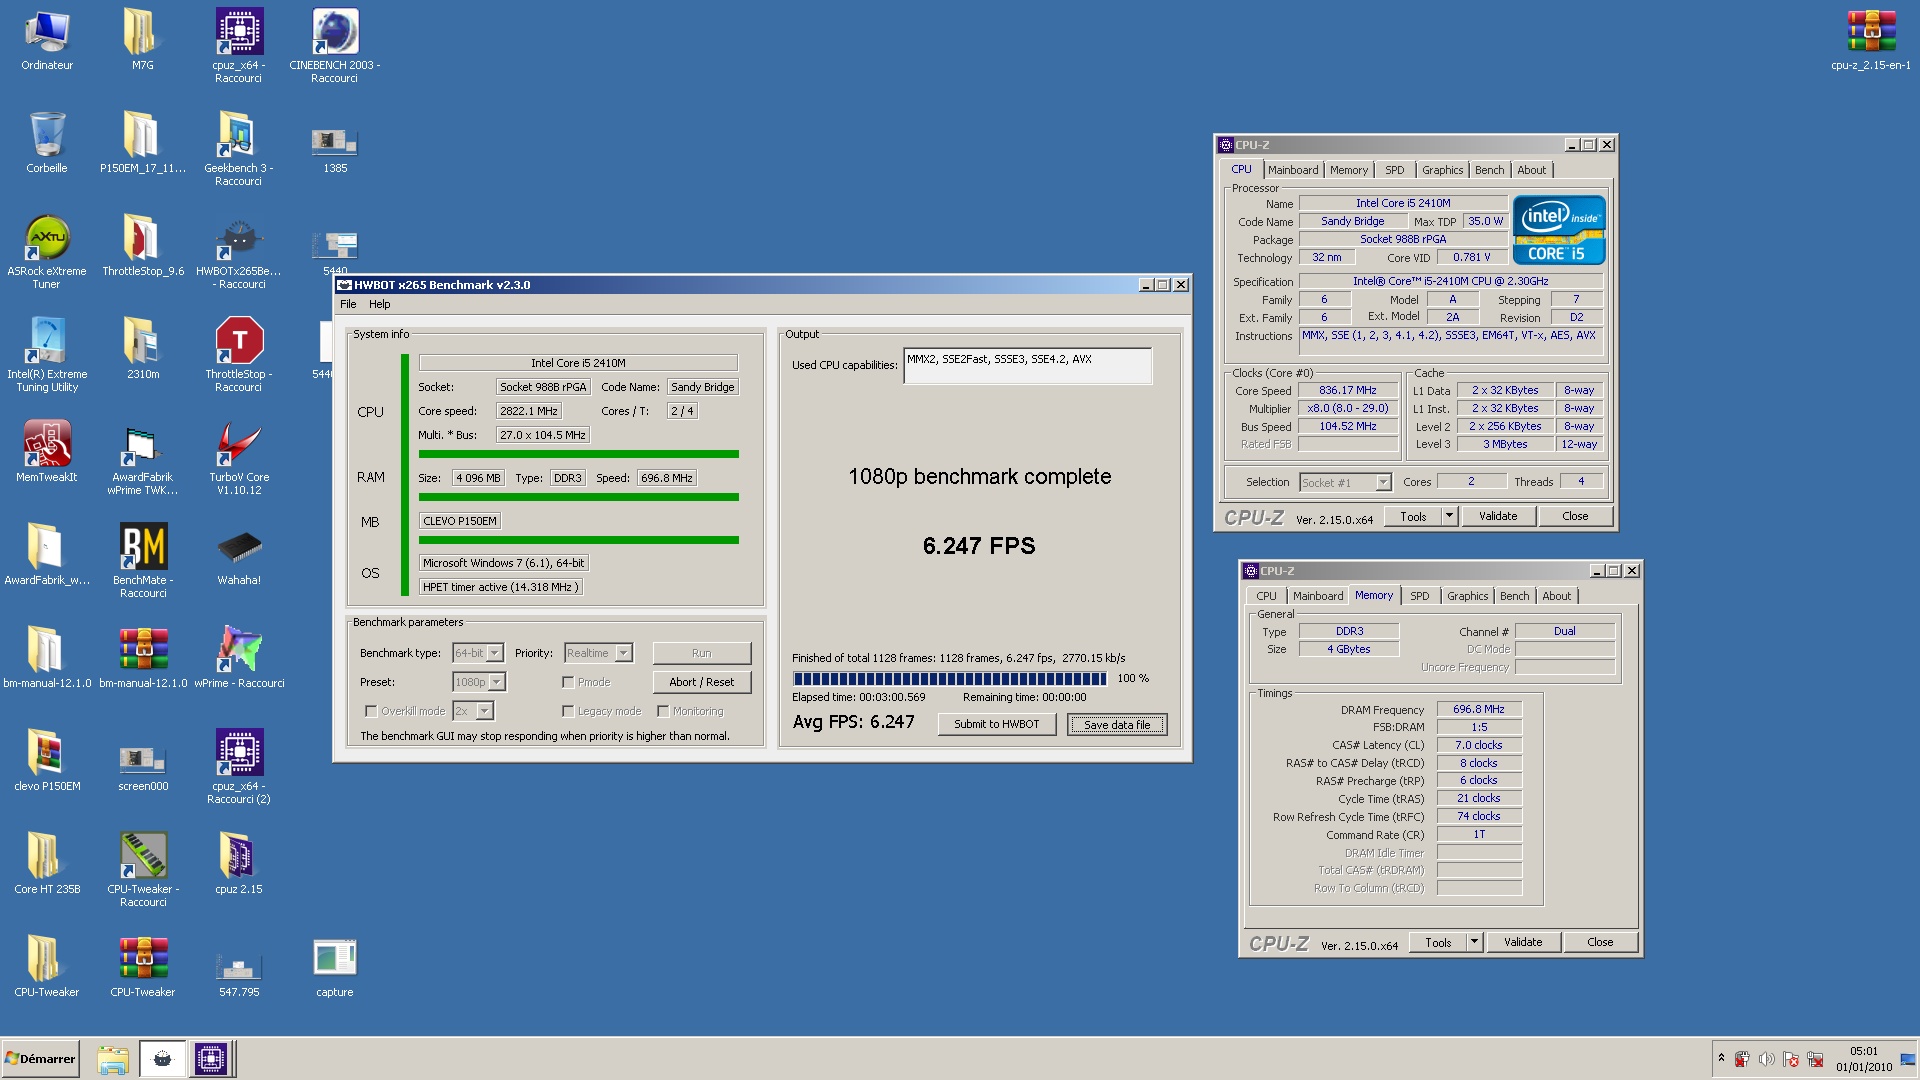Viewport: 1920px width, 1080px height.
Task: Launch TurboV Core V1.10.12 icon
Action: tap(239, 446)
